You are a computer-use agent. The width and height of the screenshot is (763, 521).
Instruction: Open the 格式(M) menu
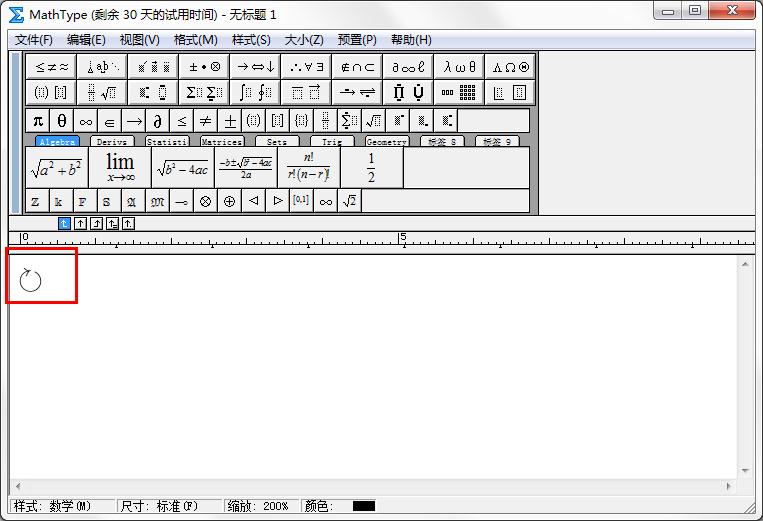point(195,40)
